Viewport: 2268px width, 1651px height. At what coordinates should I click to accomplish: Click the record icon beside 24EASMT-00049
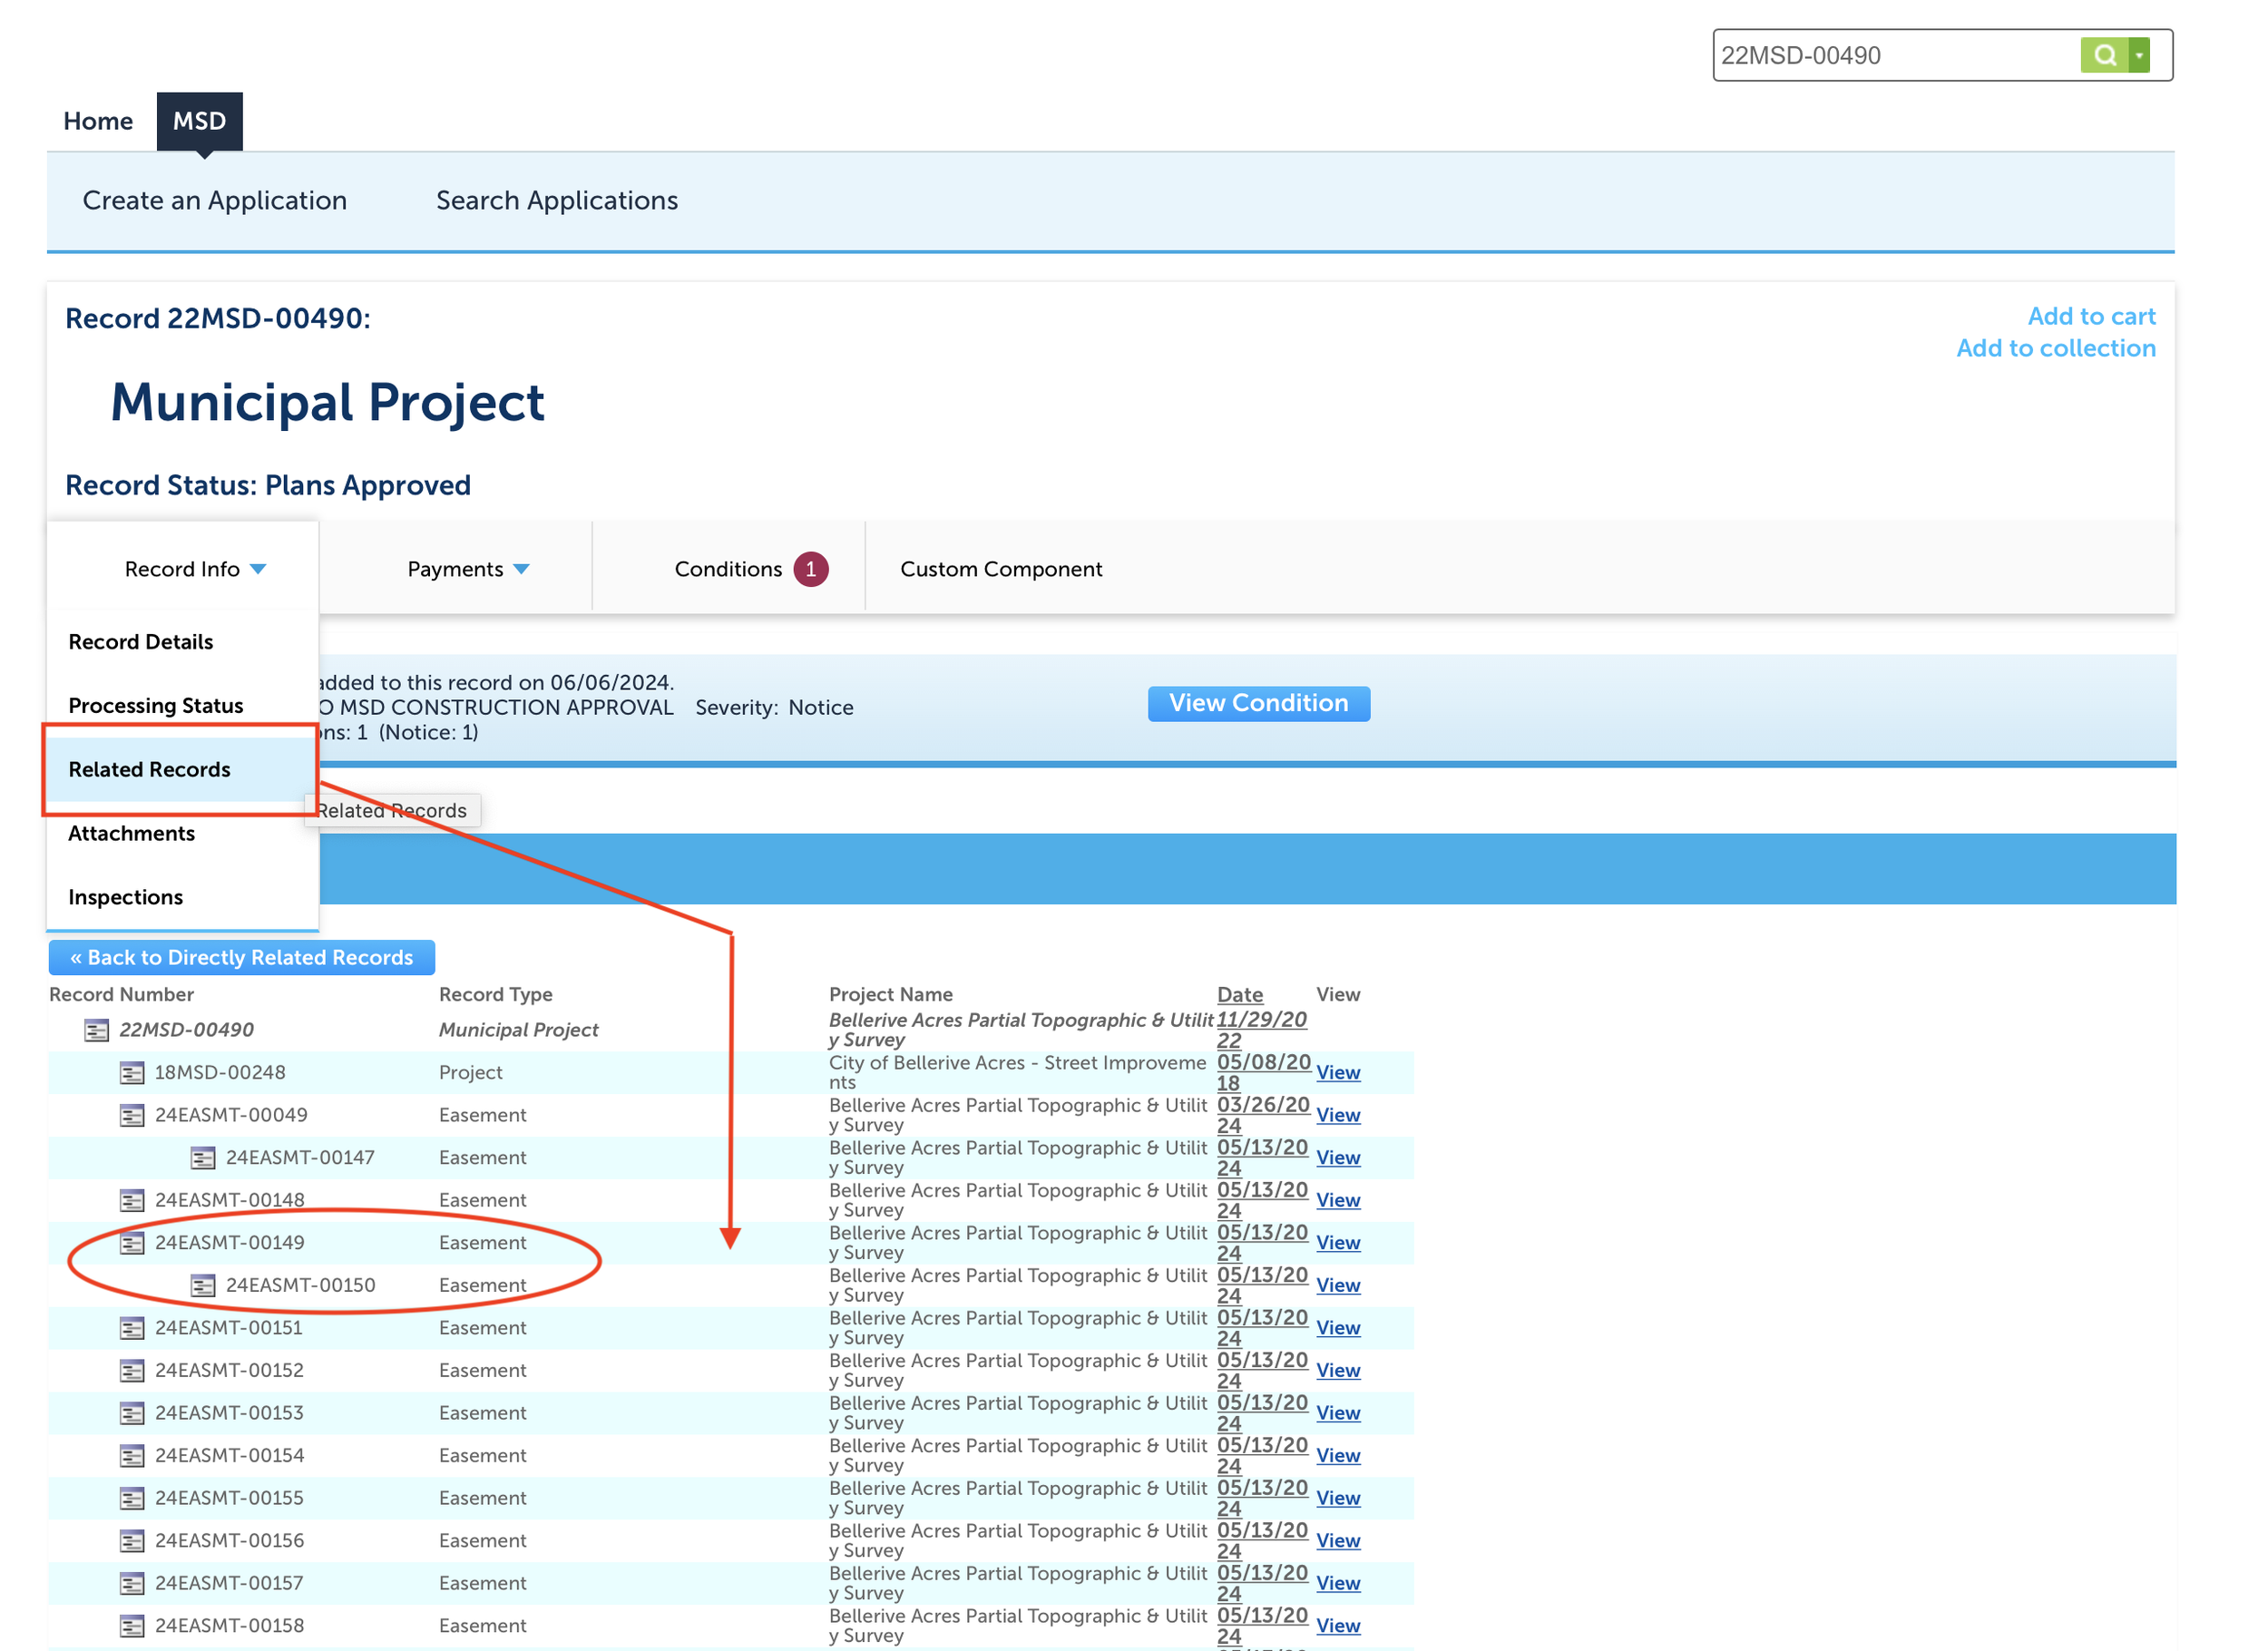point(131,1114)
